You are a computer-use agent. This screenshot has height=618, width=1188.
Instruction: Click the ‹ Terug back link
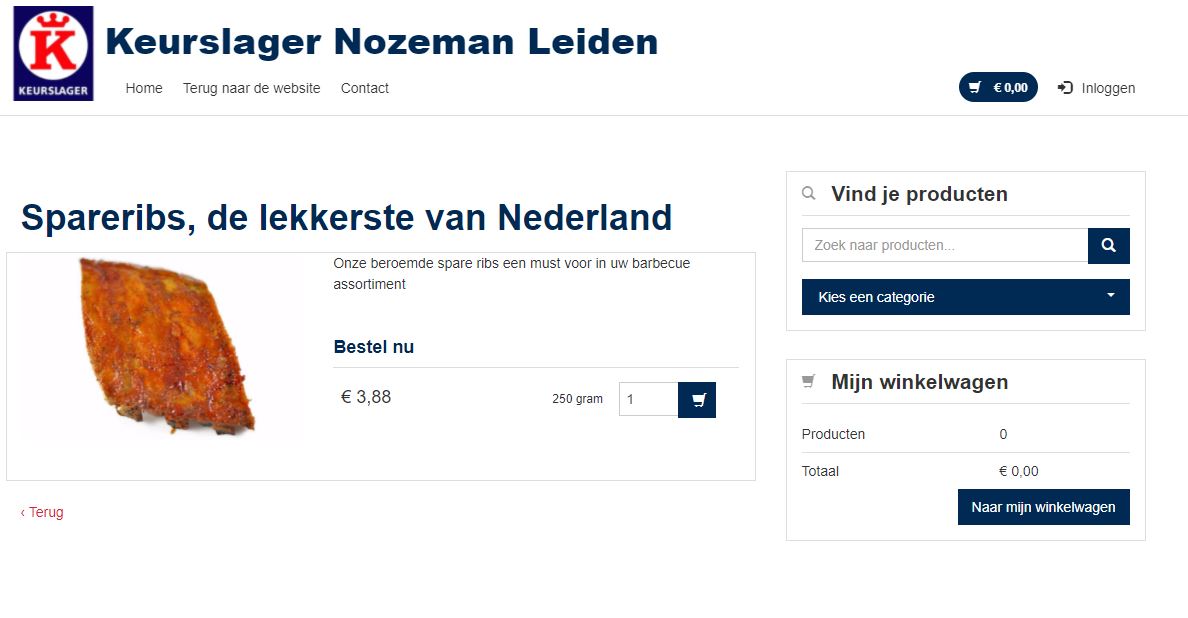[42, 512]
